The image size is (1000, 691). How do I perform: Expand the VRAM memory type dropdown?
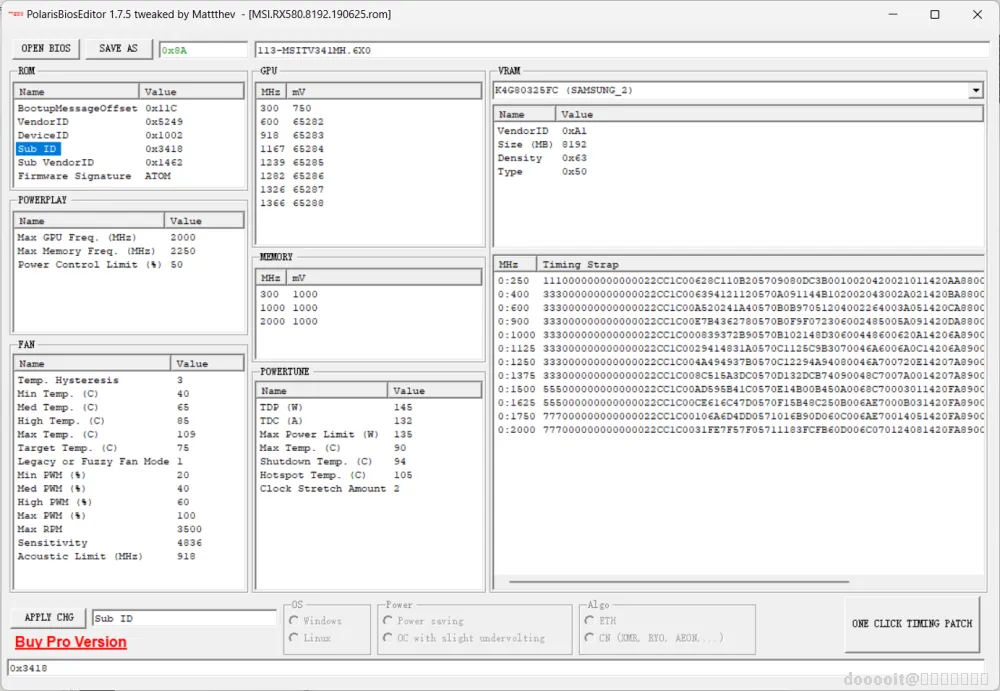point(975,91)
